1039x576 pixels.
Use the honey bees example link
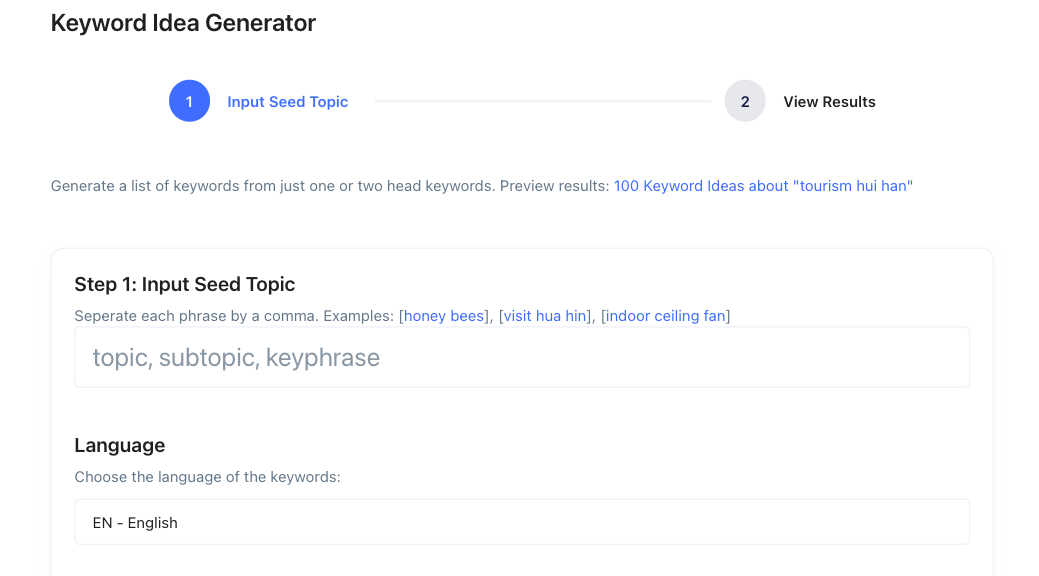point(444,316)
